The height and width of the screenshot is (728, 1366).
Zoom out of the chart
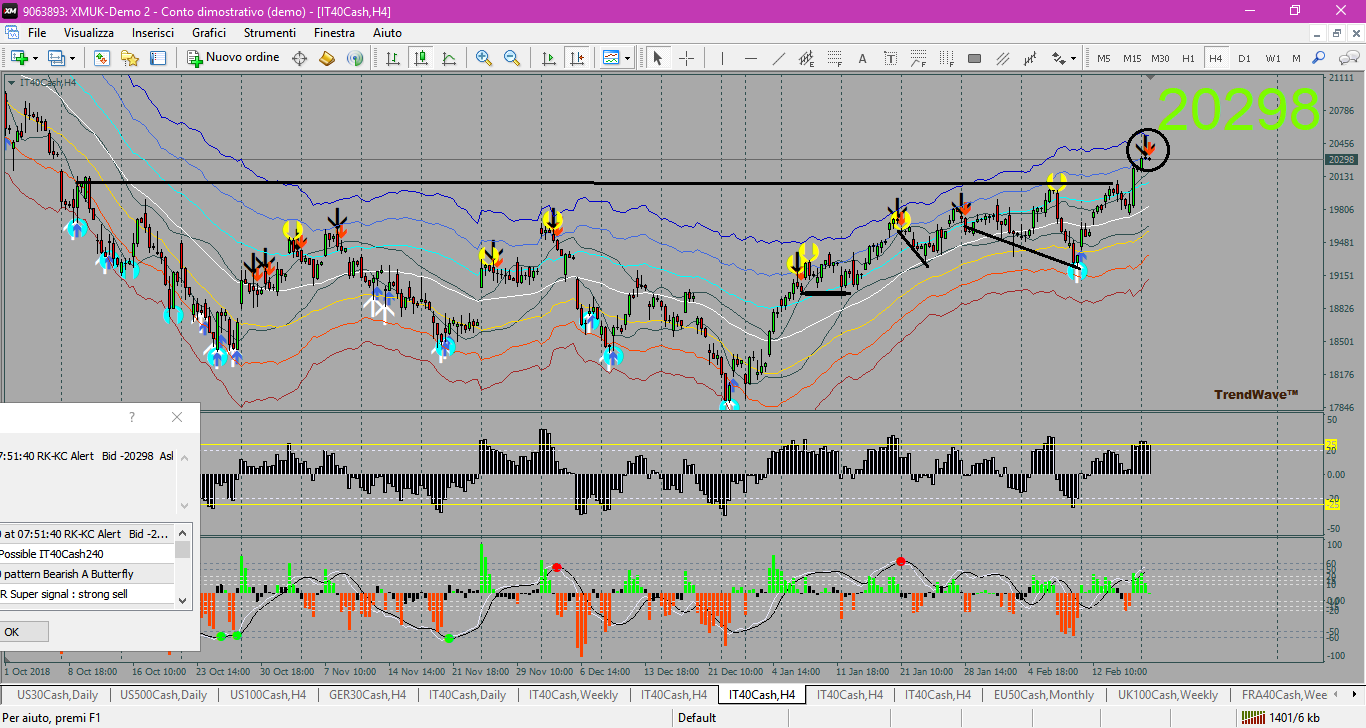tap(512, 58)
